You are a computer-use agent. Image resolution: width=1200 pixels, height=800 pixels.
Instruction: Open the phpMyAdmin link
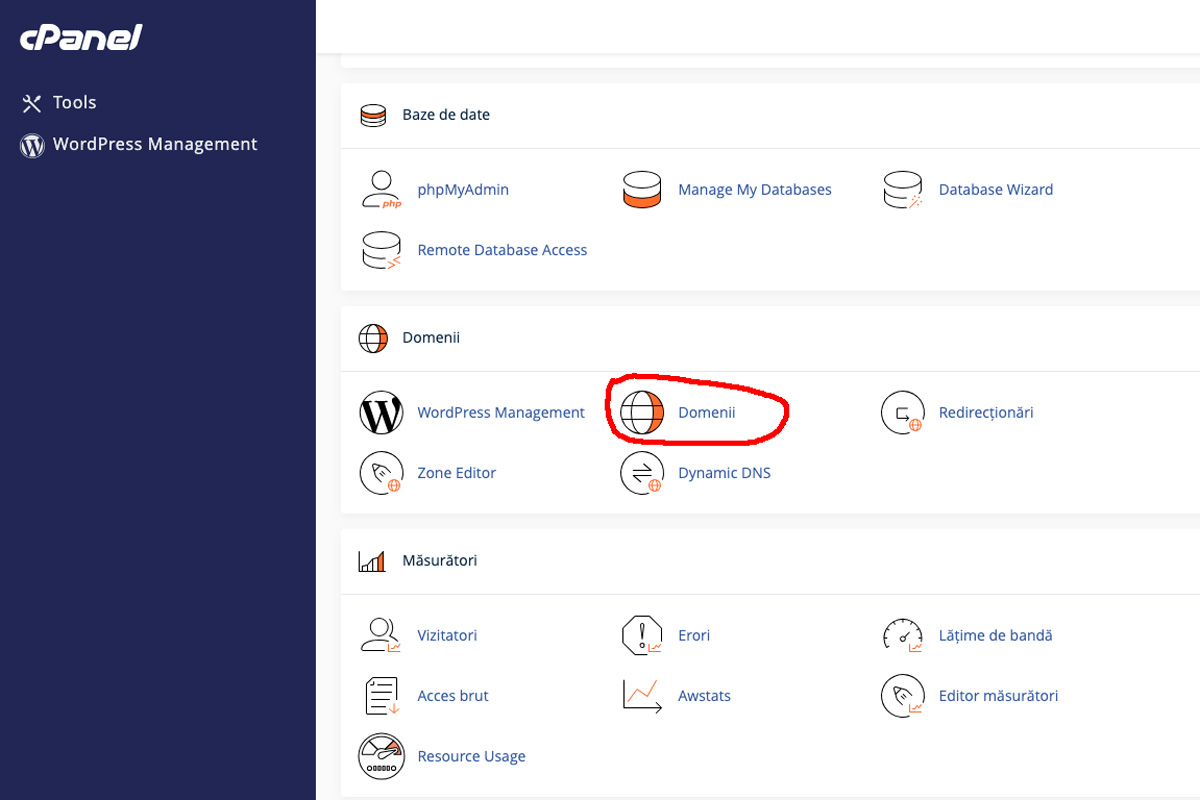463,189
